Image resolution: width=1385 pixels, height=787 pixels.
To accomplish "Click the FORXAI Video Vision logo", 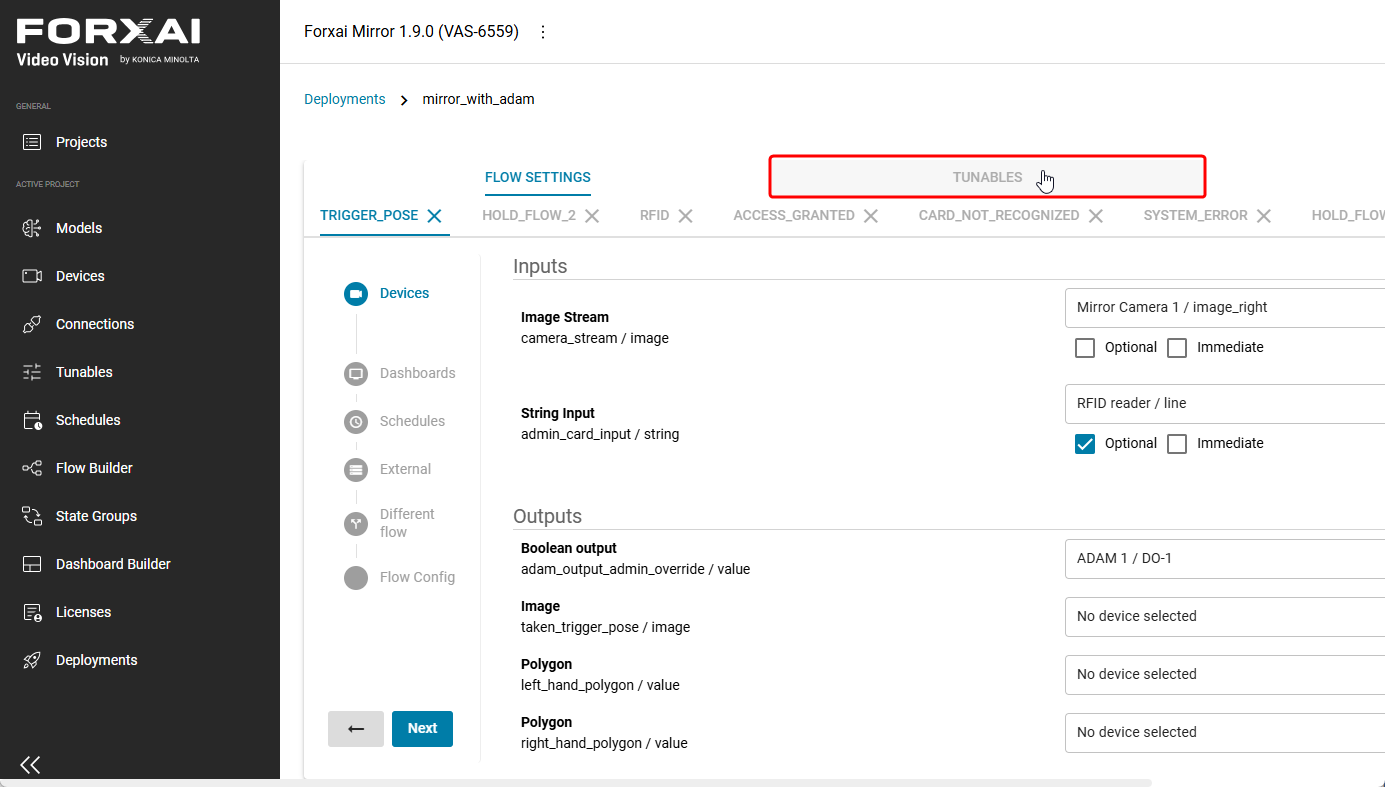I will (x=108, y=43).
